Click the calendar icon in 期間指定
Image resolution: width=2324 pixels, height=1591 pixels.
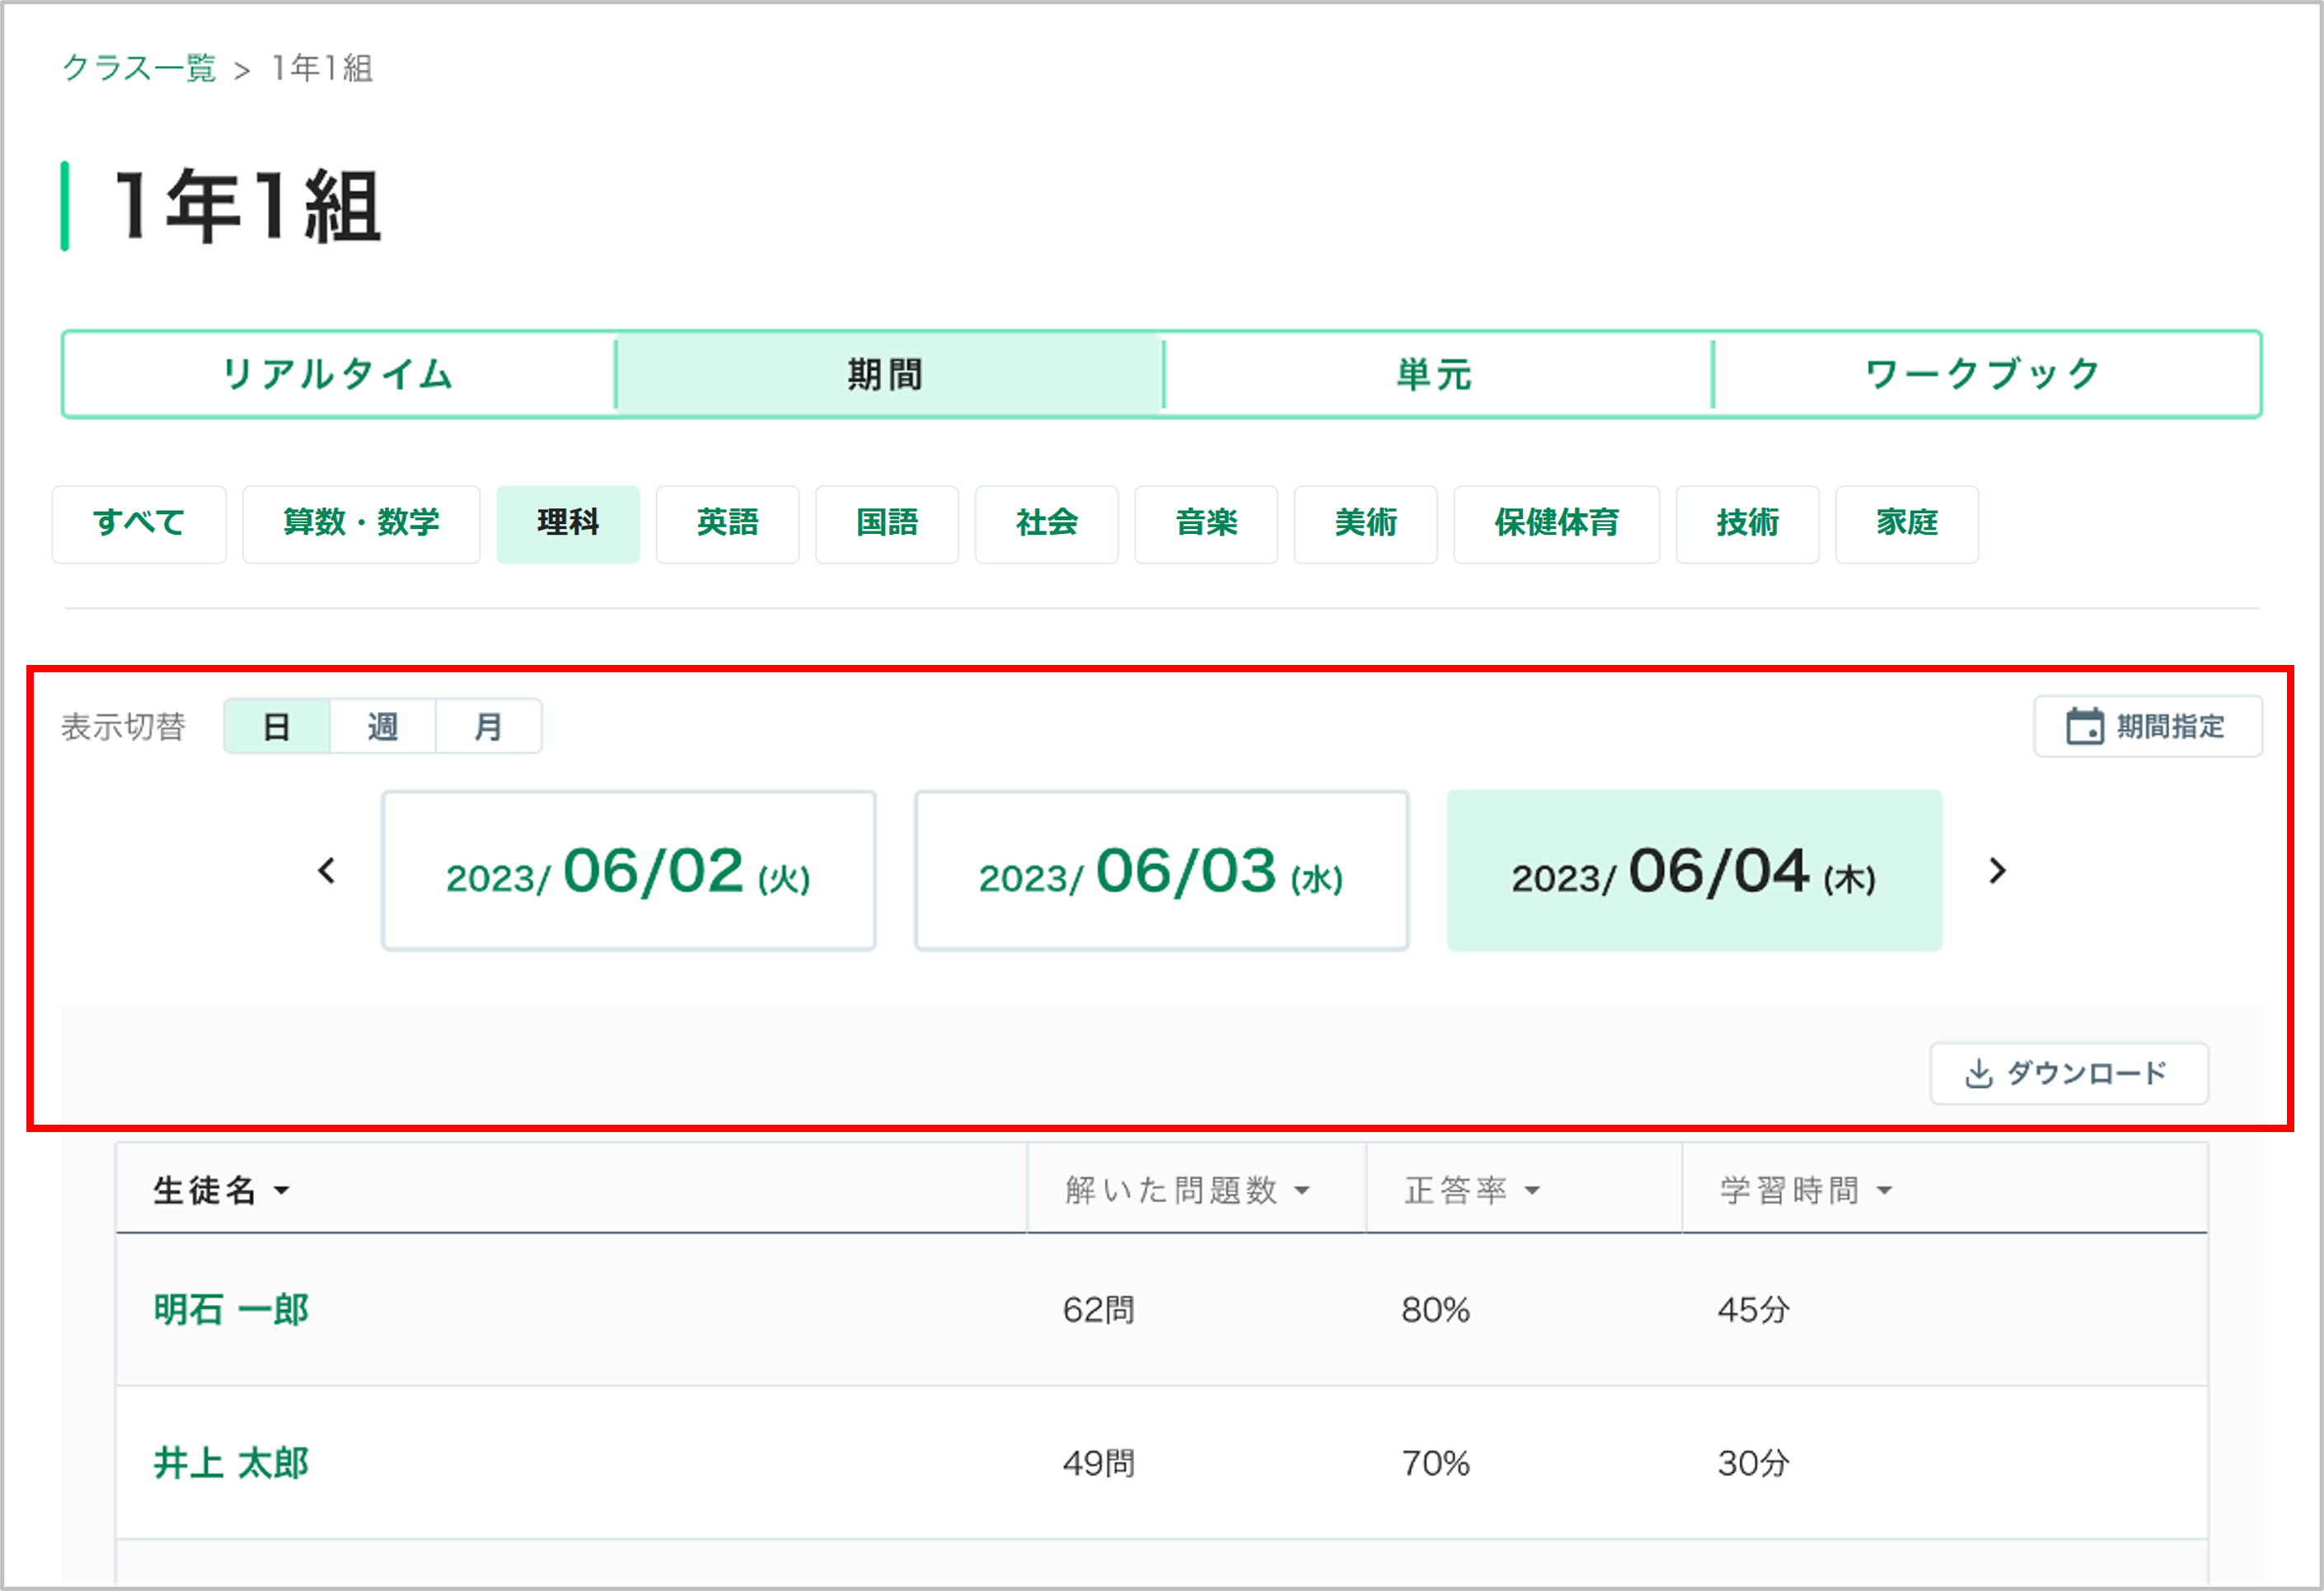click(x=2085, y=726)
